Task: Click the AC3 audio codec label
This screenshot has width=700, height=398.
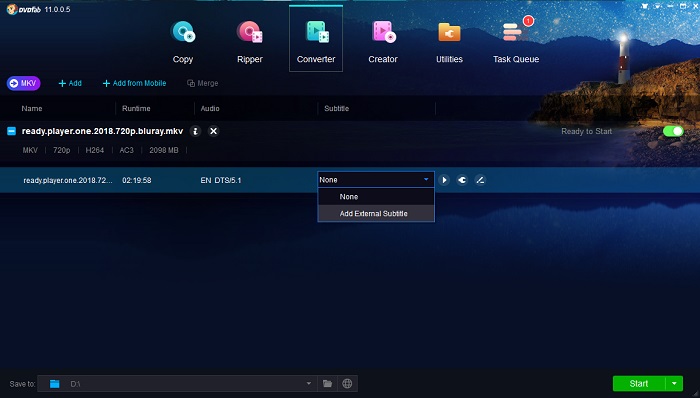Action: click(x=126, y=150)
